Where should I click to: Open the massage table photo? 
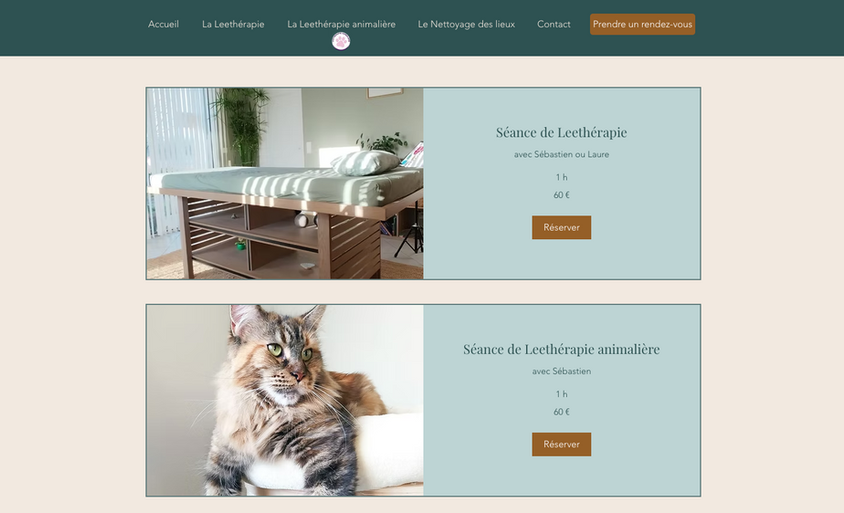click(x=285, y=184)
